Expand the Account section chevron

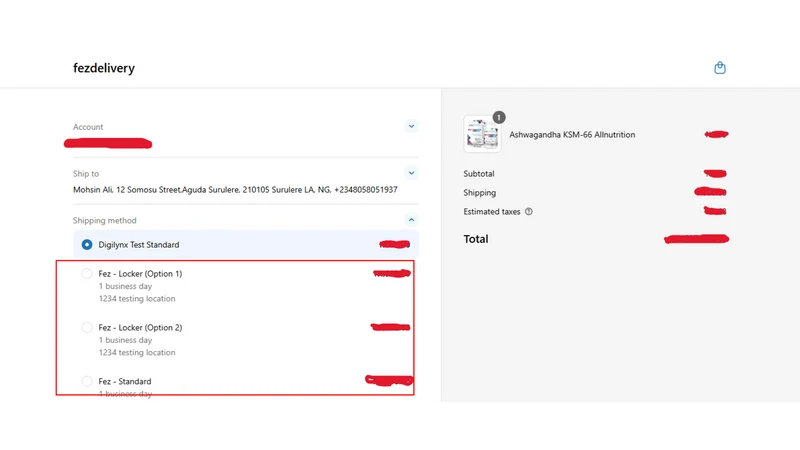click(x=411, y=126)
